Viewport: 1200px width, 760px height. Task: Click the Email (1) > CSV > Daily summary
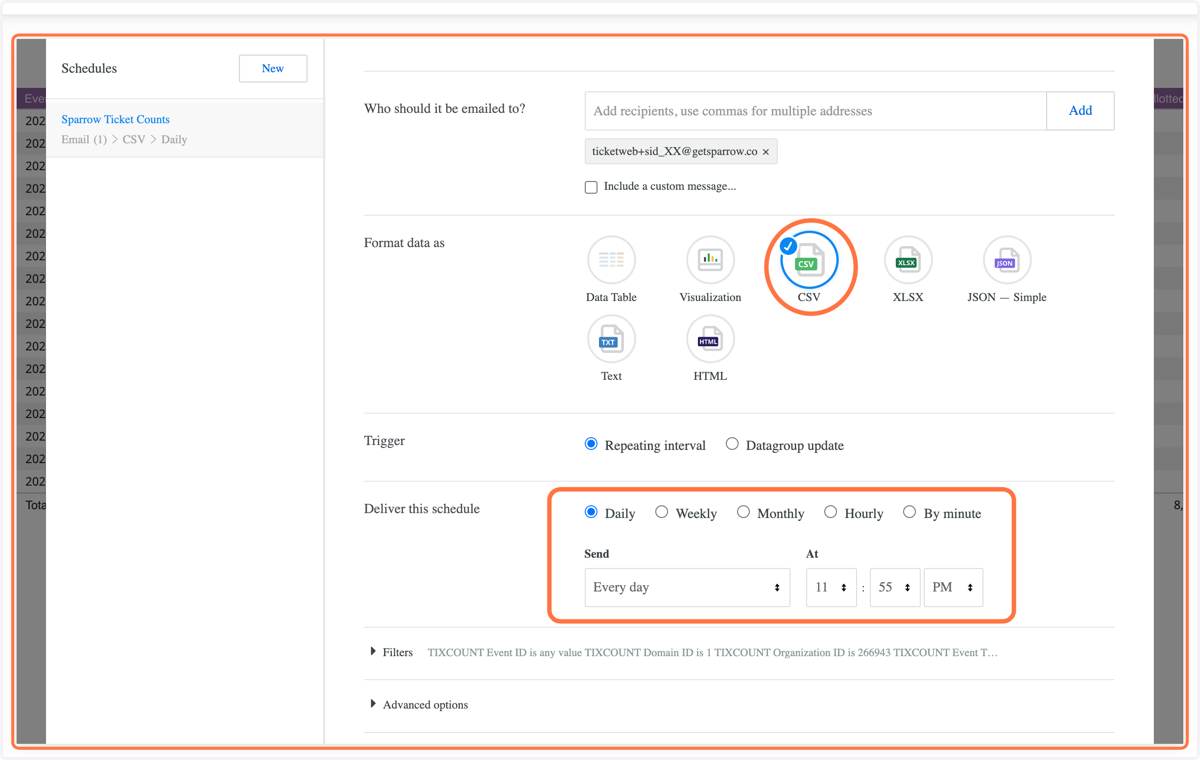coord(124,140)
